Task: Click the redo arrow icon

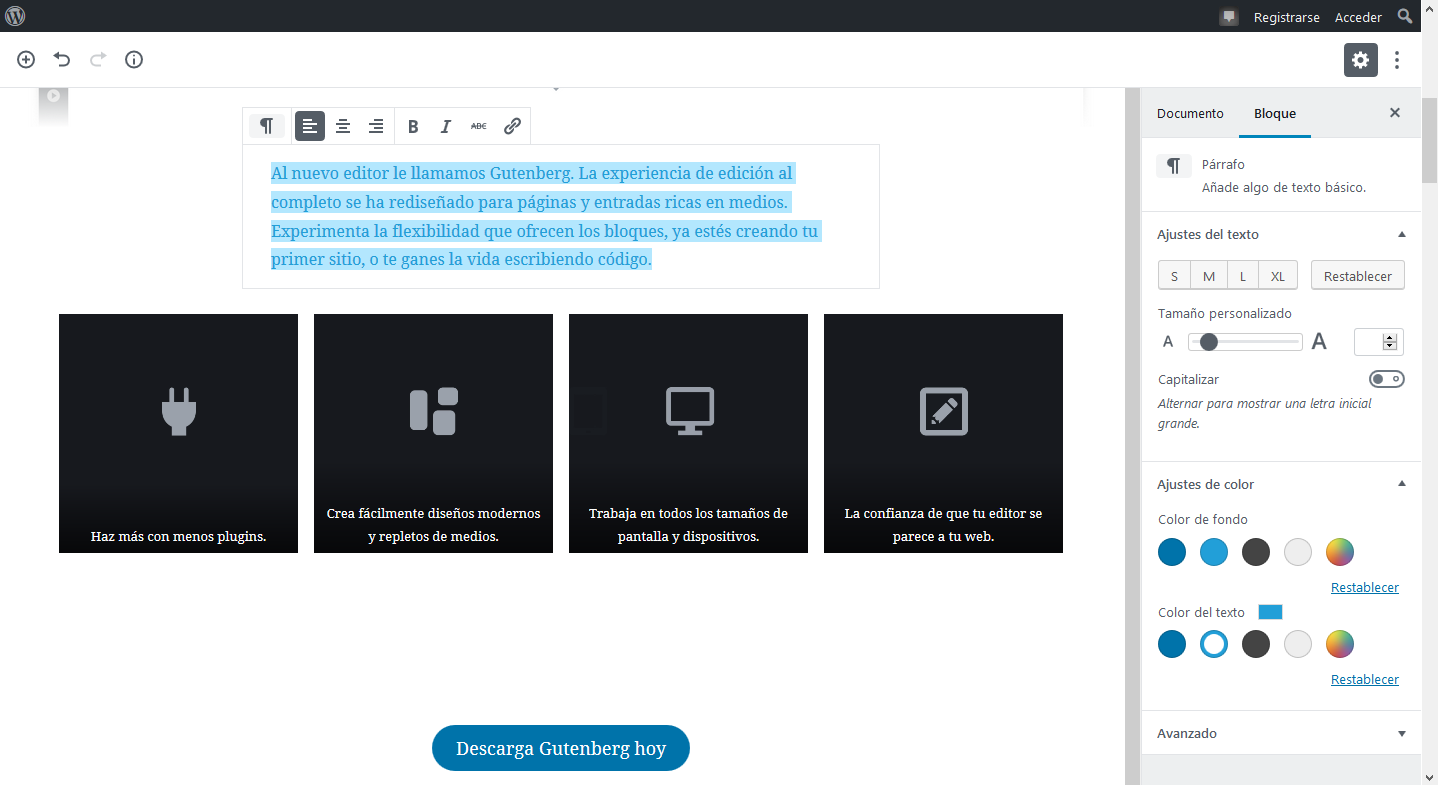Action: pos(98,60)
